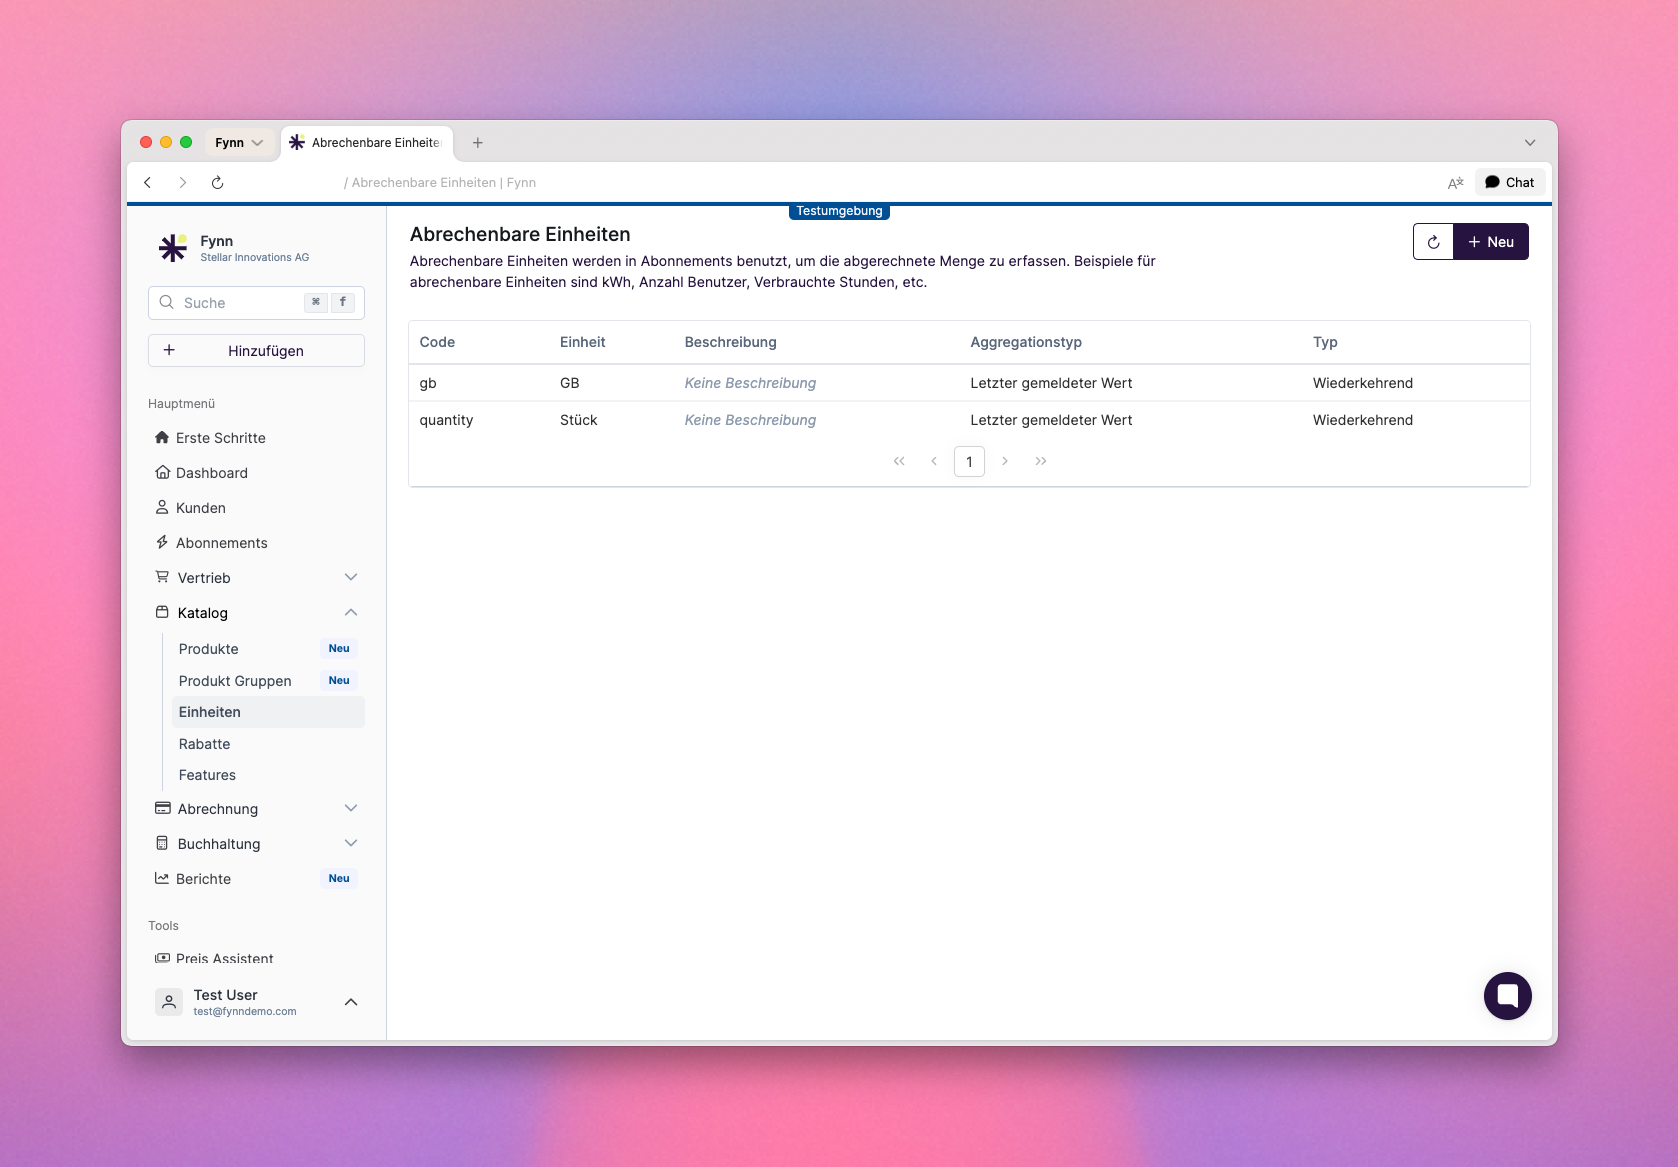Go to the previous page arrow in pagination
Image resolution: width=1678 pixels, height=1167 pixels.
(934, 461)
